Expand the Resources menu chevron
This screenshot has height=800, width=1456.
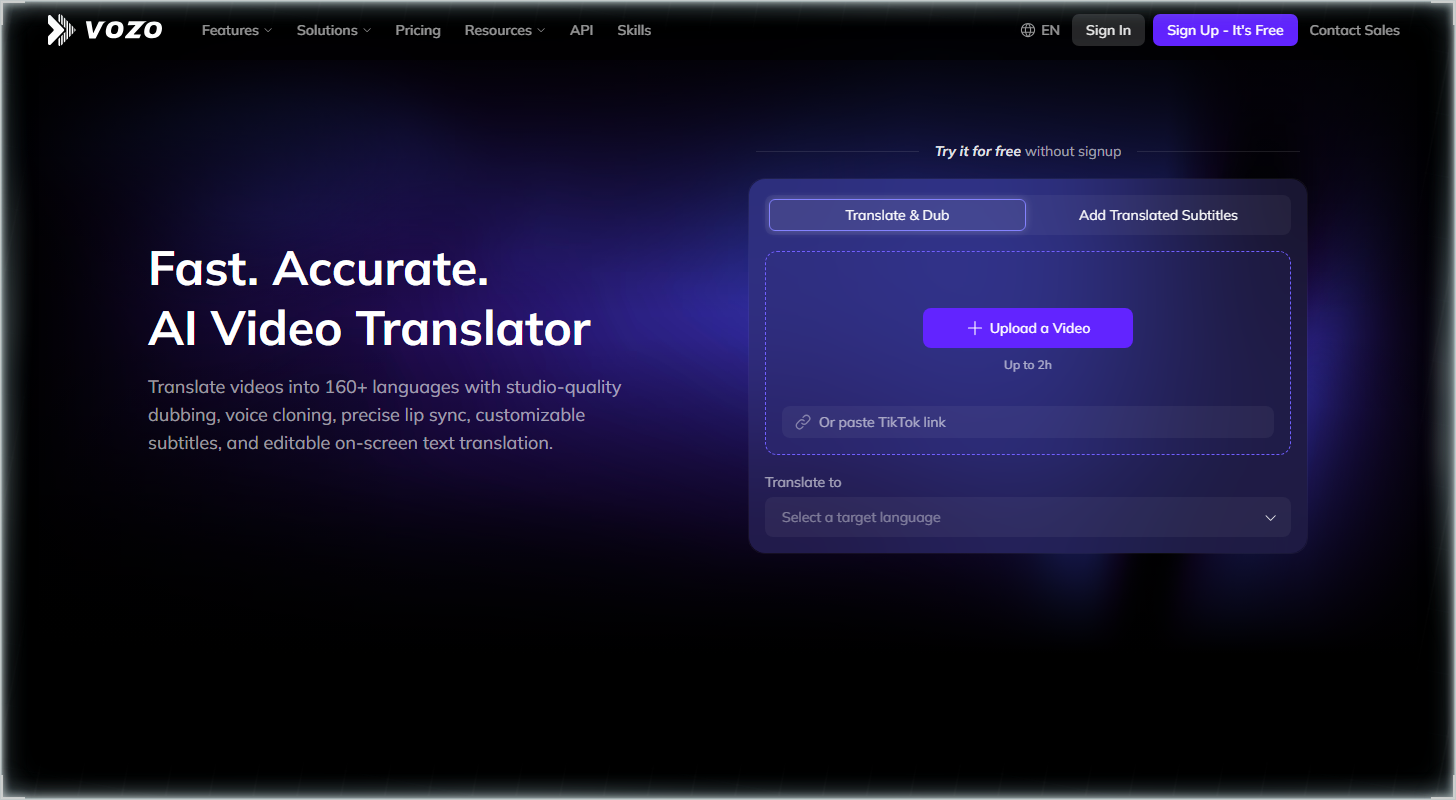tap(541, 31)
